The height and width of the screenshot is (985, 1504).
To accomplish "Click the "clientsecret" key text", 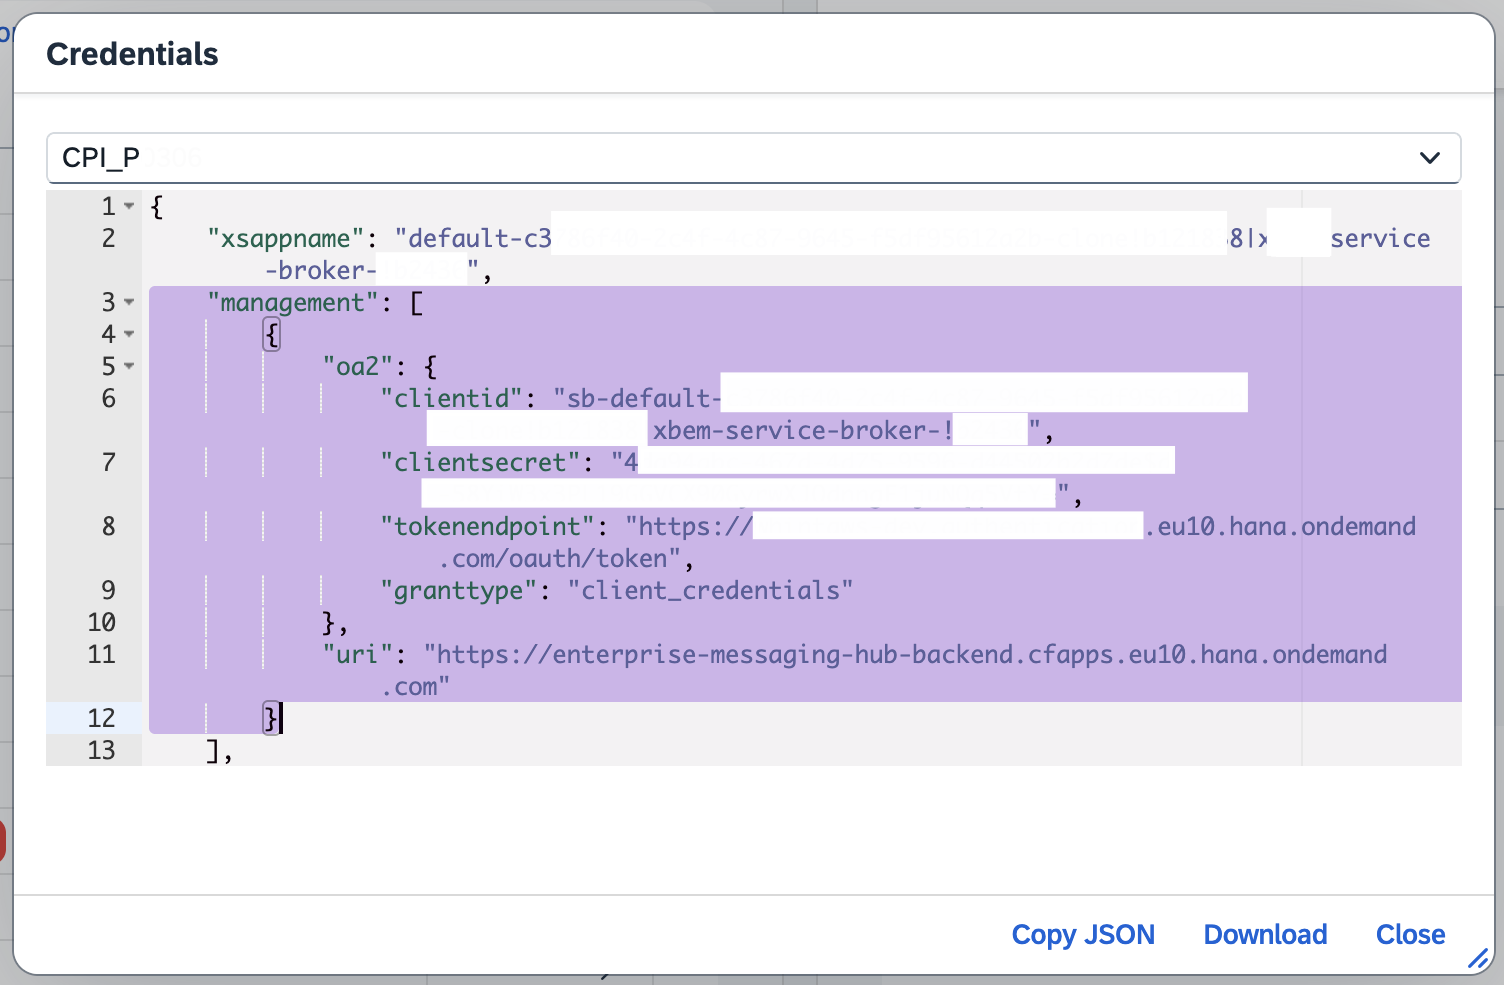I will (x=480, y=463).
